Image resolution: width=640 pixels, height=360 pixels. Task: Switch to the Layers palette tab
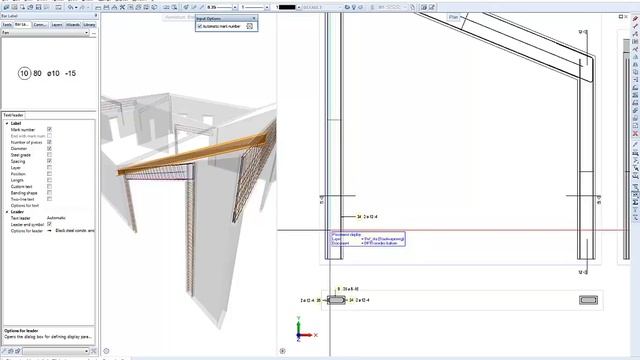[x=57, y=25]
